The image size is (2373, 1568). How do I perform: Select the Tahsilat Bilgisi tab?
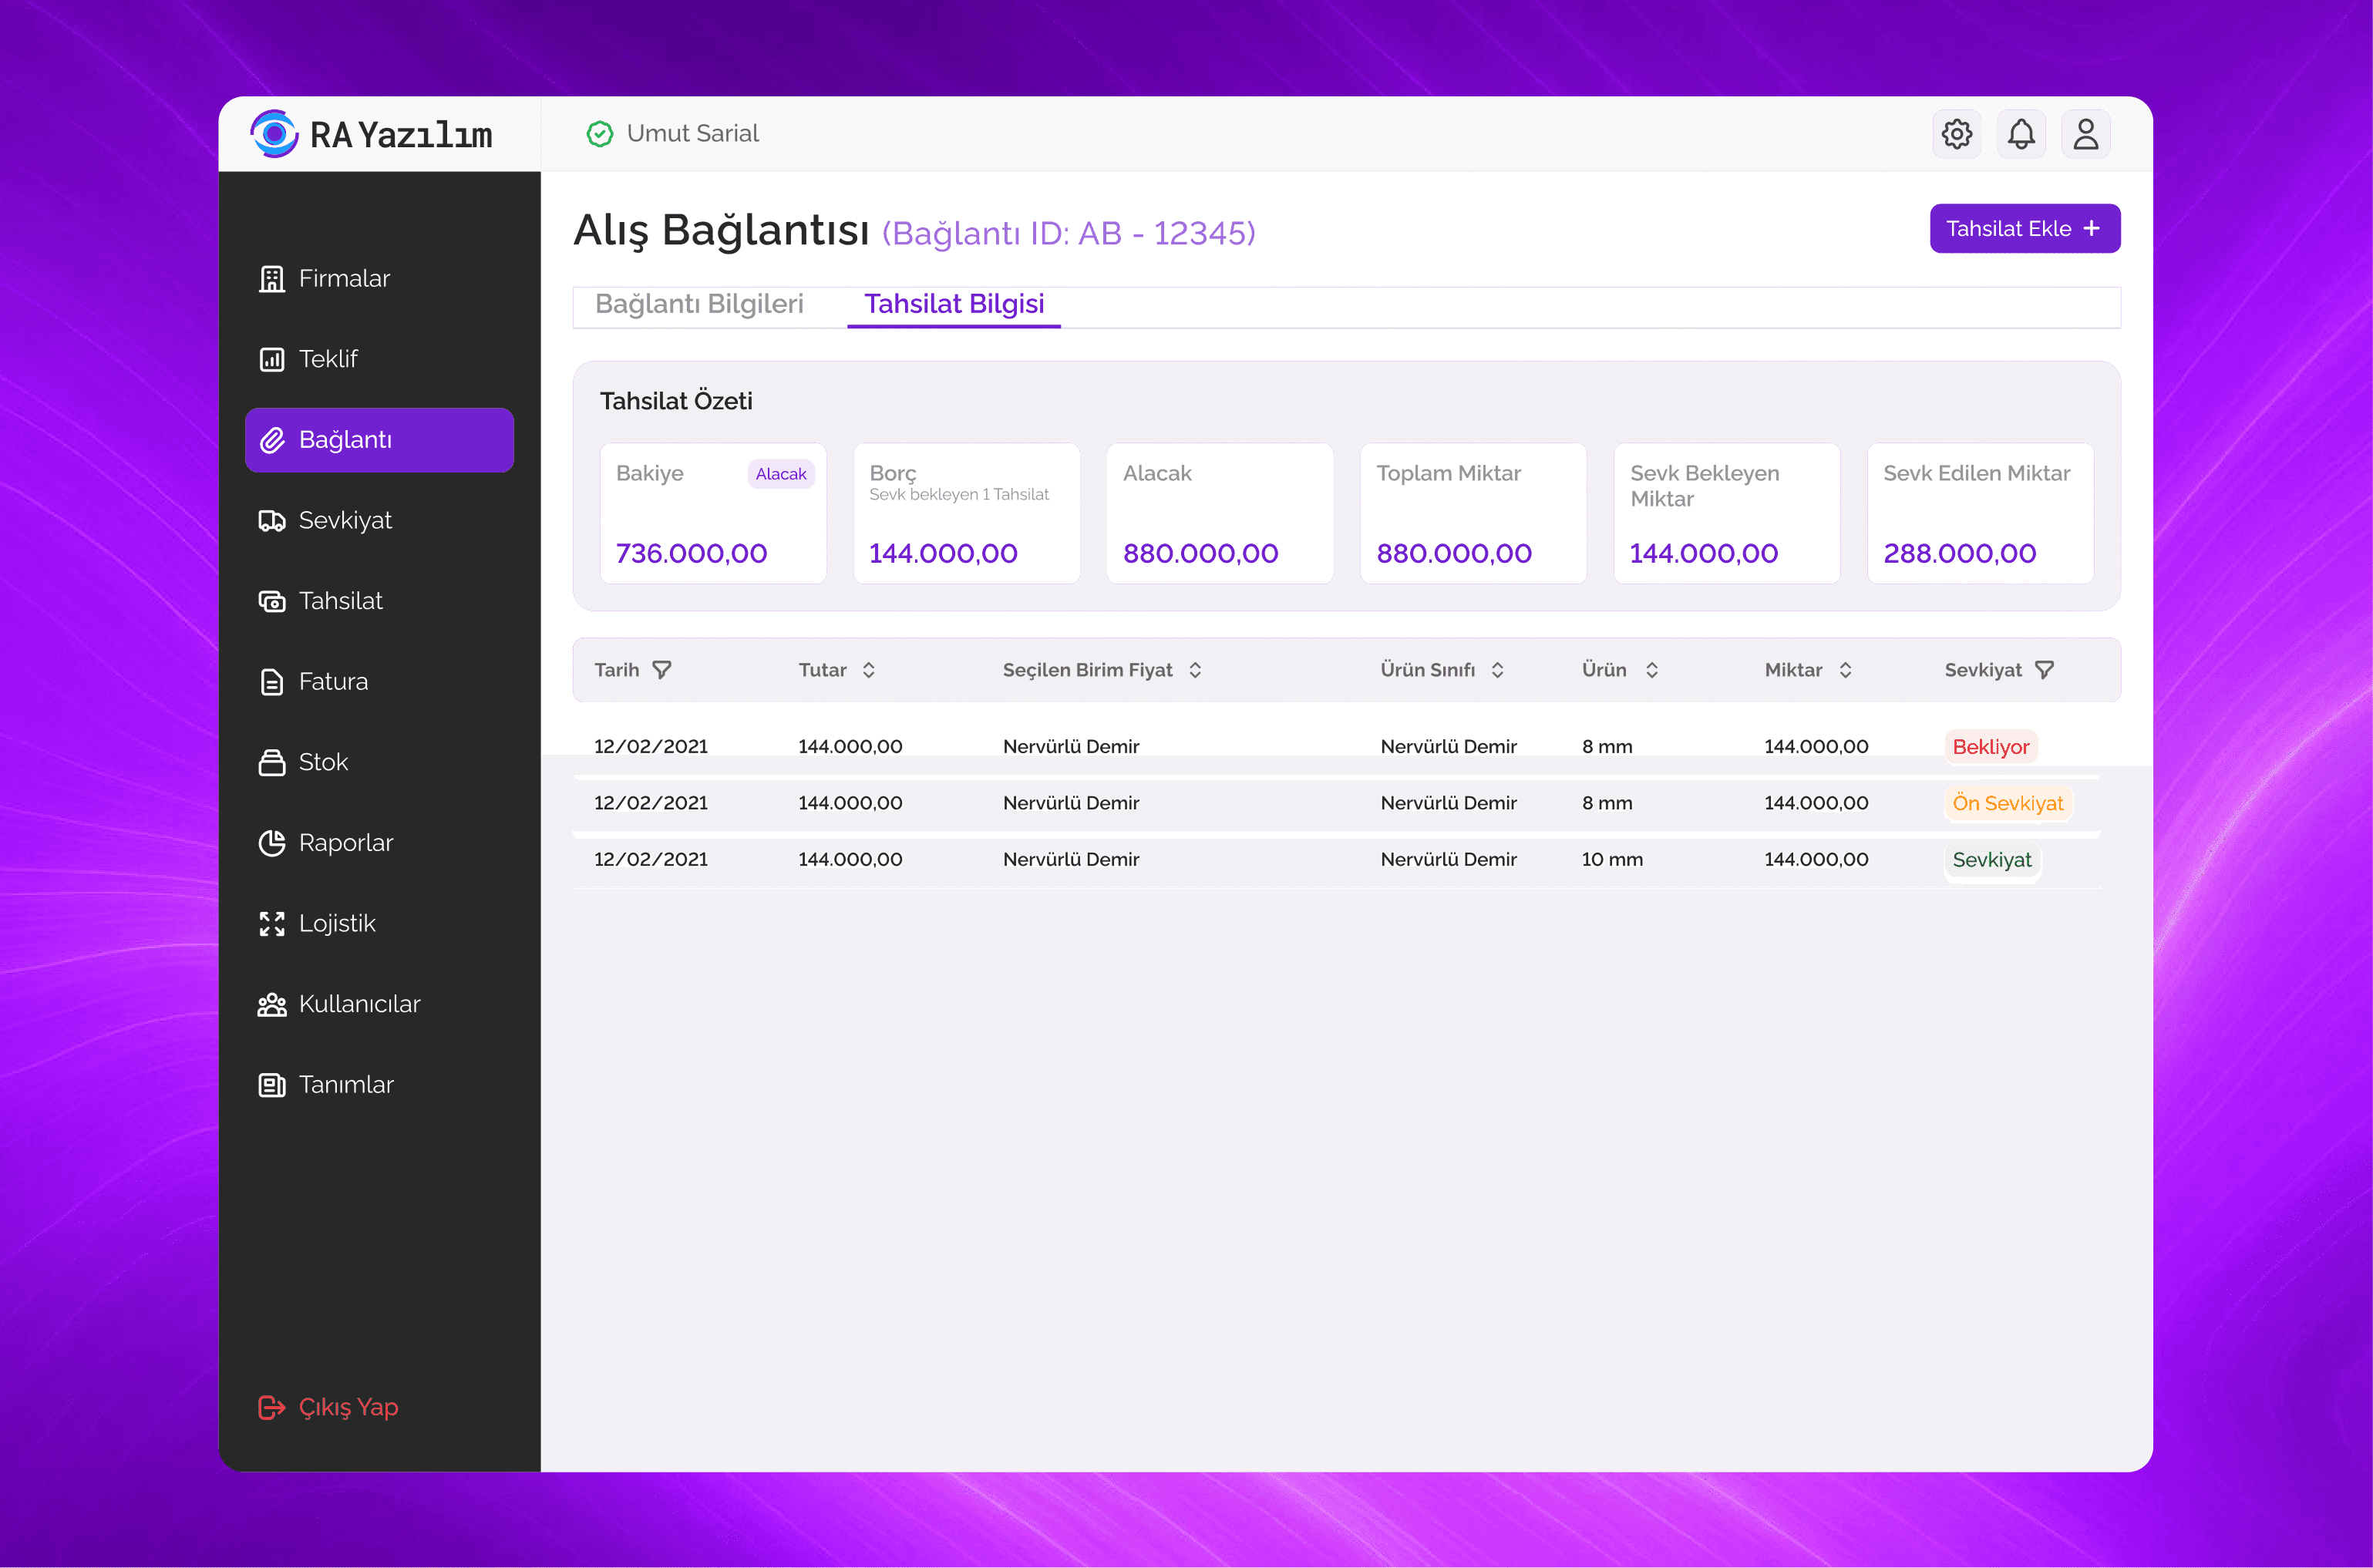click(954, 304)
